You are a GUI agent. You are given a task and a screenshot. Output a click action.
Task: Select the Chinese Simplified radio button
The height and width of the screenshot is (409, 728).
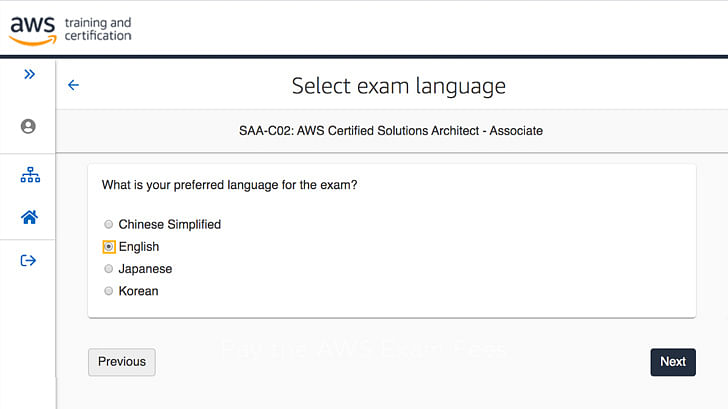click(x=109, y=225)
